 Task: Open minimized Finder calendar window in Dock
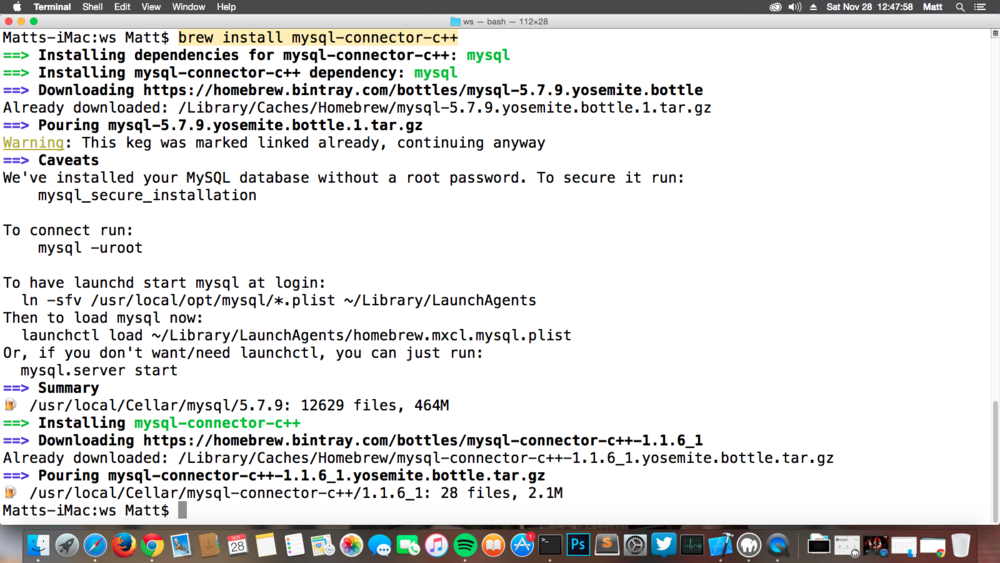904,546
